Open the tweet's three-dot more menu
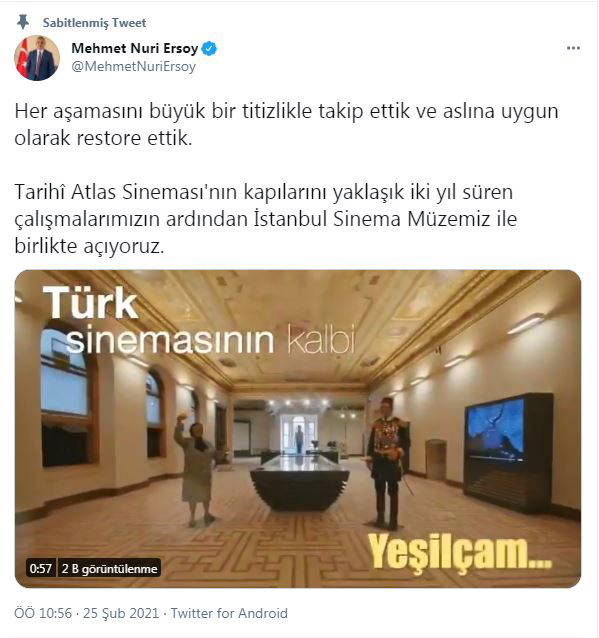599x638 pixels. click(x=573, y=48)
